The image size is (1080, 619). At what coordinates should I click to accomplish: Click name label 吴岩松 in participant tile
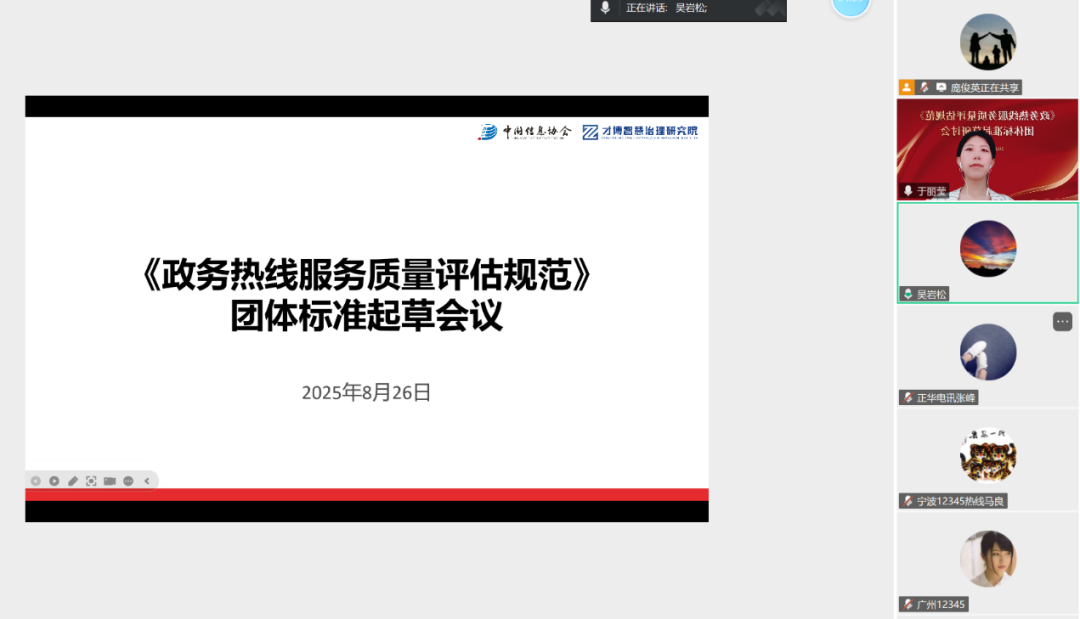931,294
